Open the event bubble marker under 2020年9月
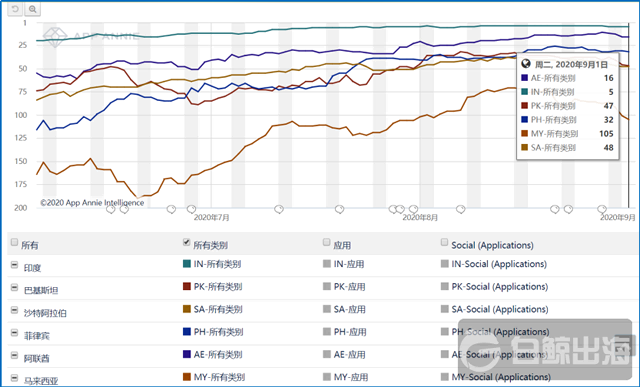640x387 pixels. pyautogui.click(x=602, y=209)
